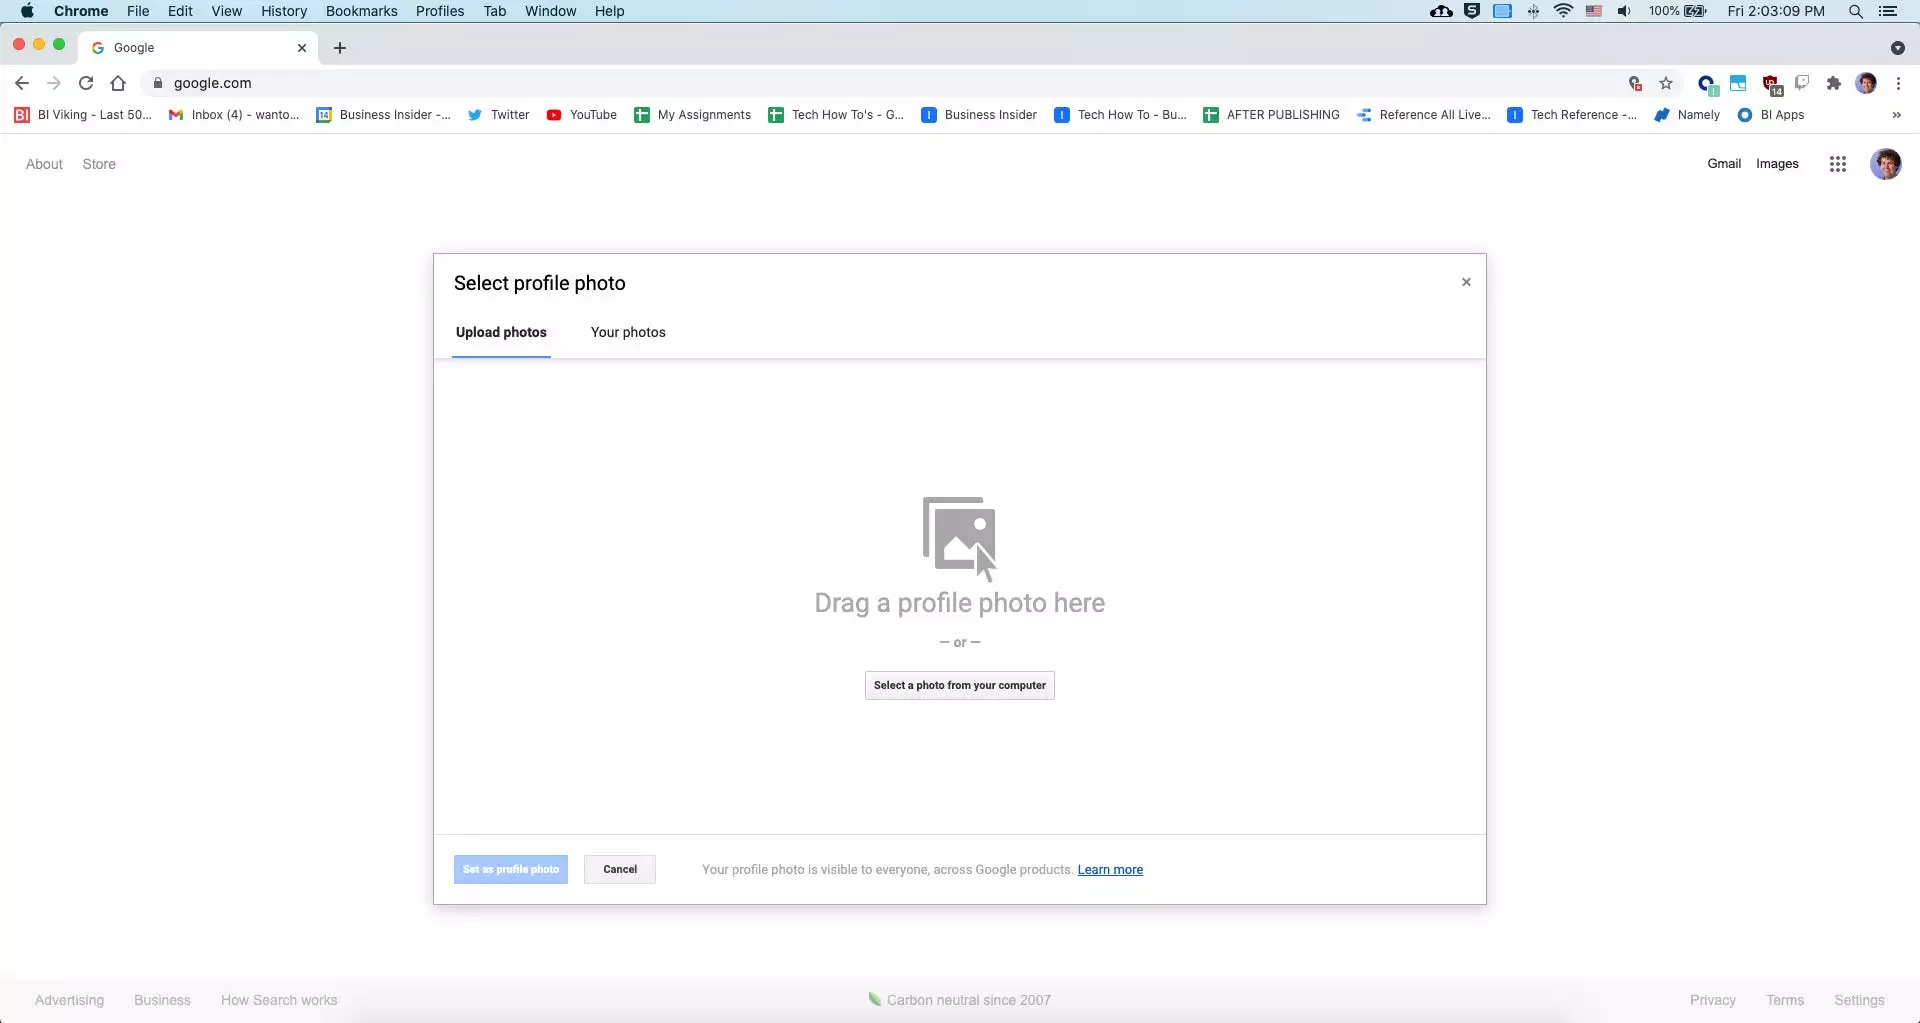Viewport: 1920px width, 1023px height.
Task: Open Chrome three-dot menu
Action: click(x=1898, y=83)
